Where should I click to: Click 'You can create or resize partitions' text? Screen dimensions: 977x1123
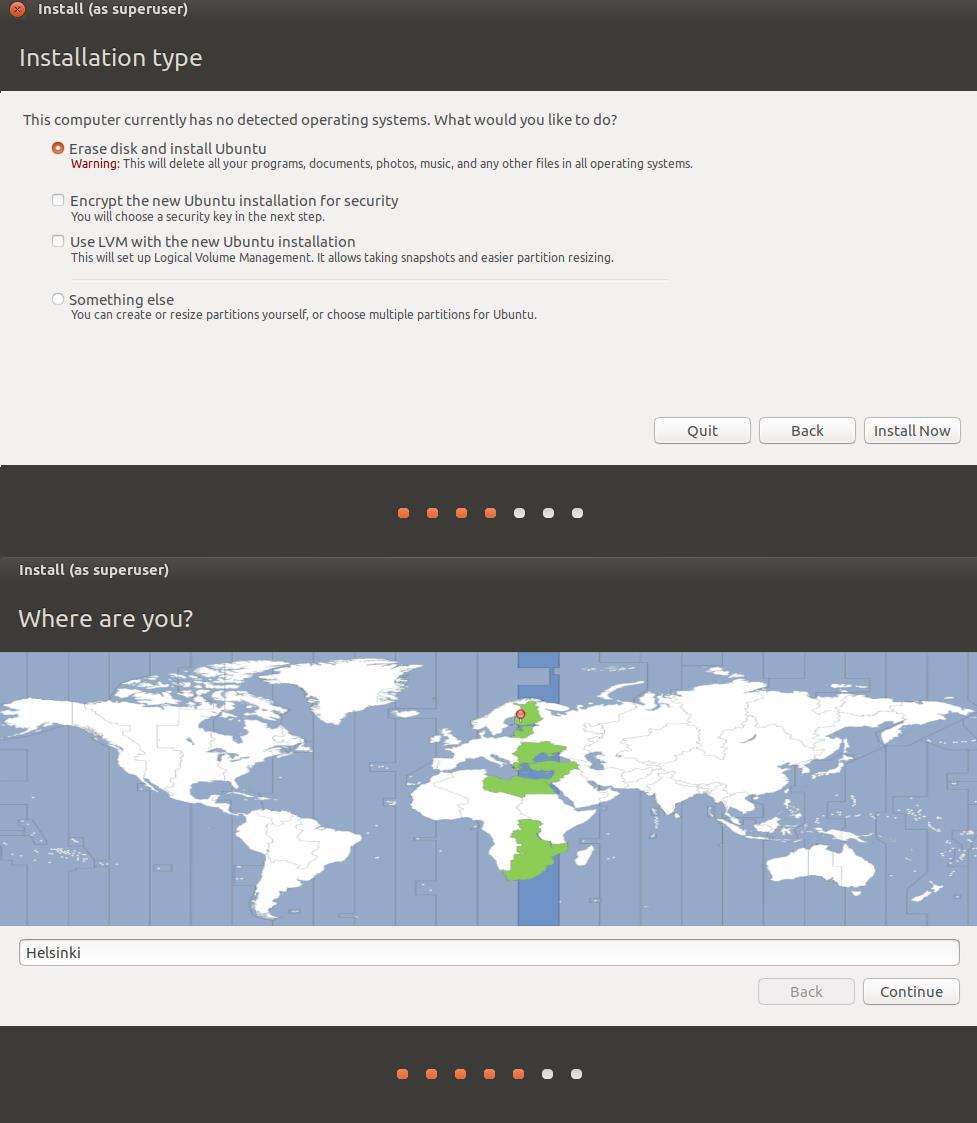[x=304, y=314]
